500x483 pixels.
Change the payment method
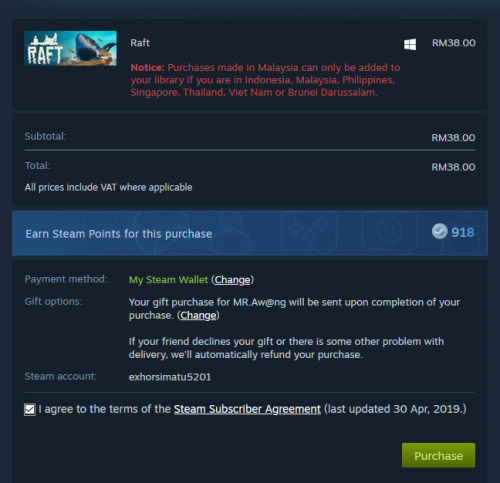point(232,280)
